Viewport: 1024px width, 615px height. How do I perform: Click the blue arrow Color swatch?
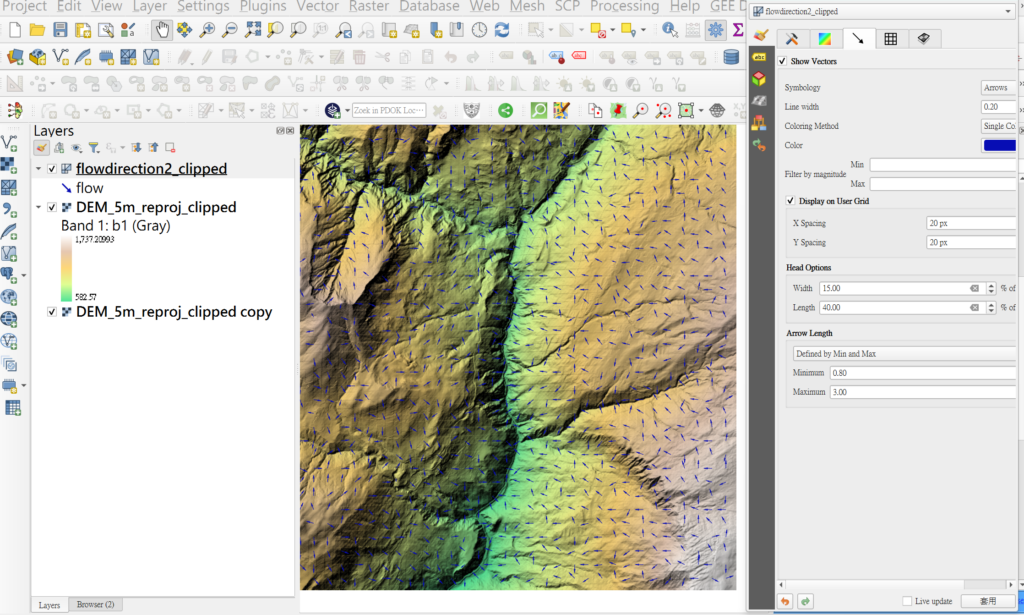tap(999, 146)
